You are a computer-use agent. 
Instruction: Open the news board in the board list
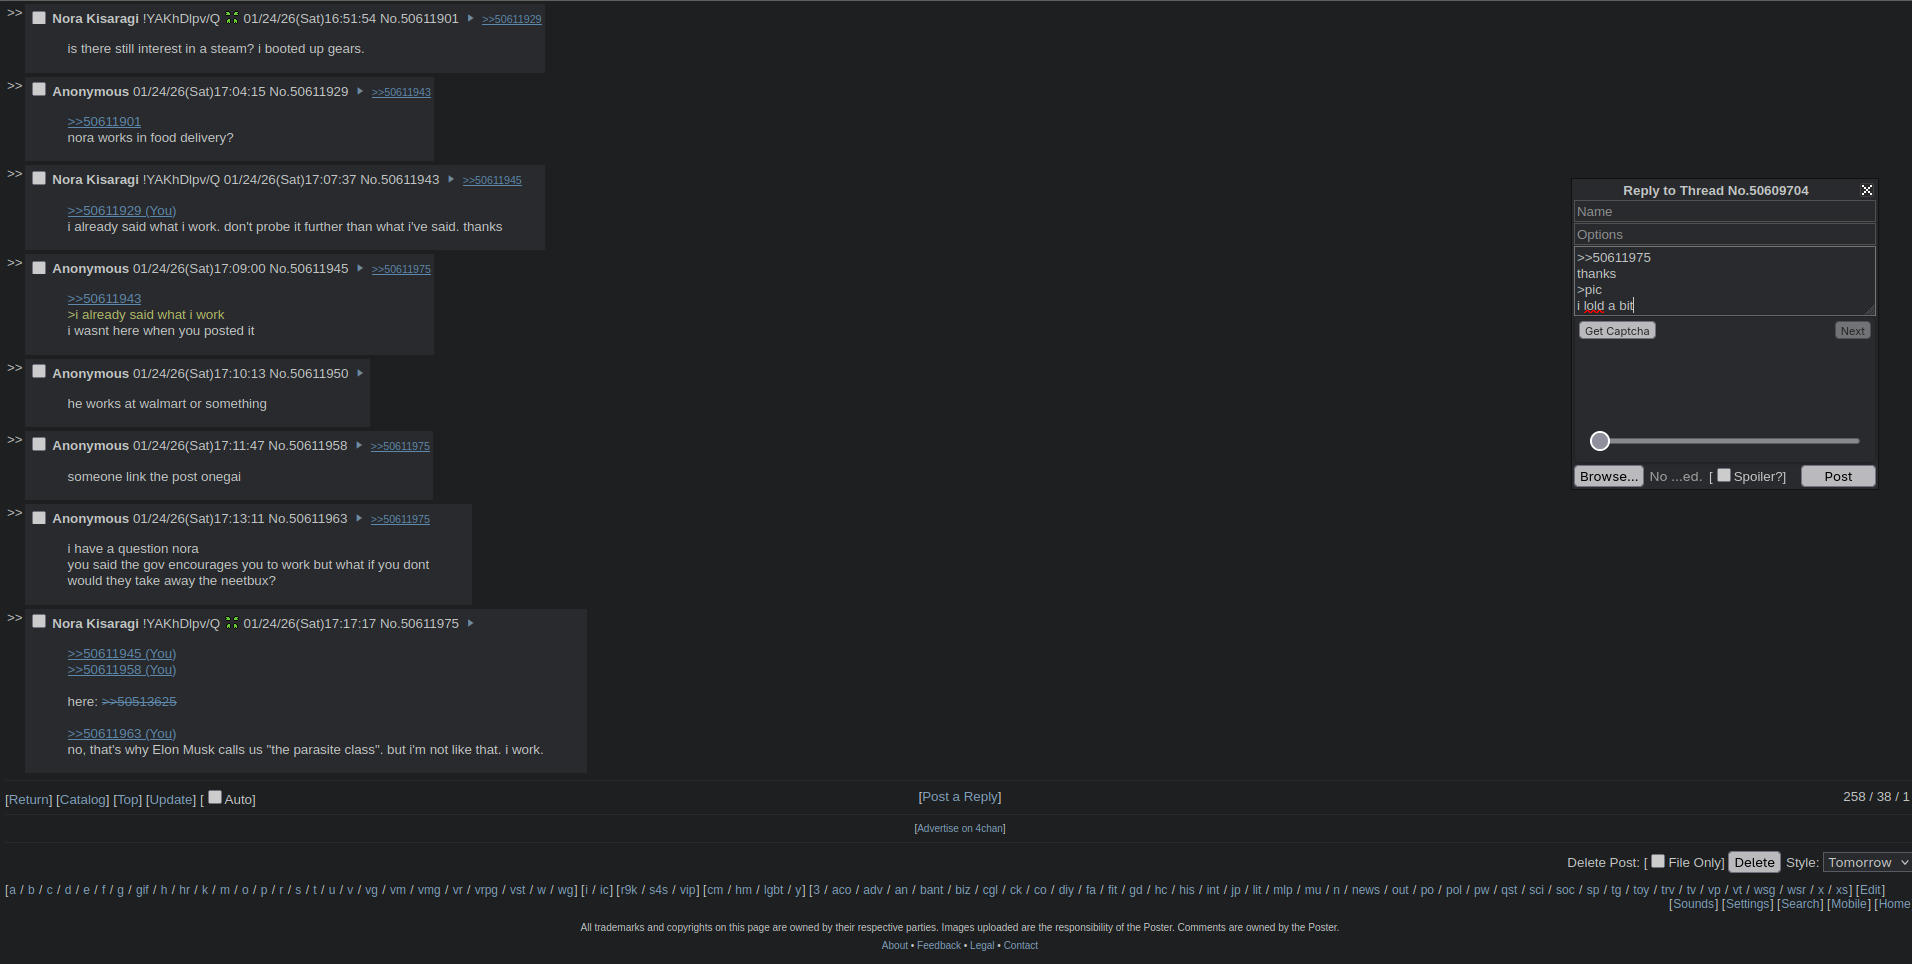1365,890
